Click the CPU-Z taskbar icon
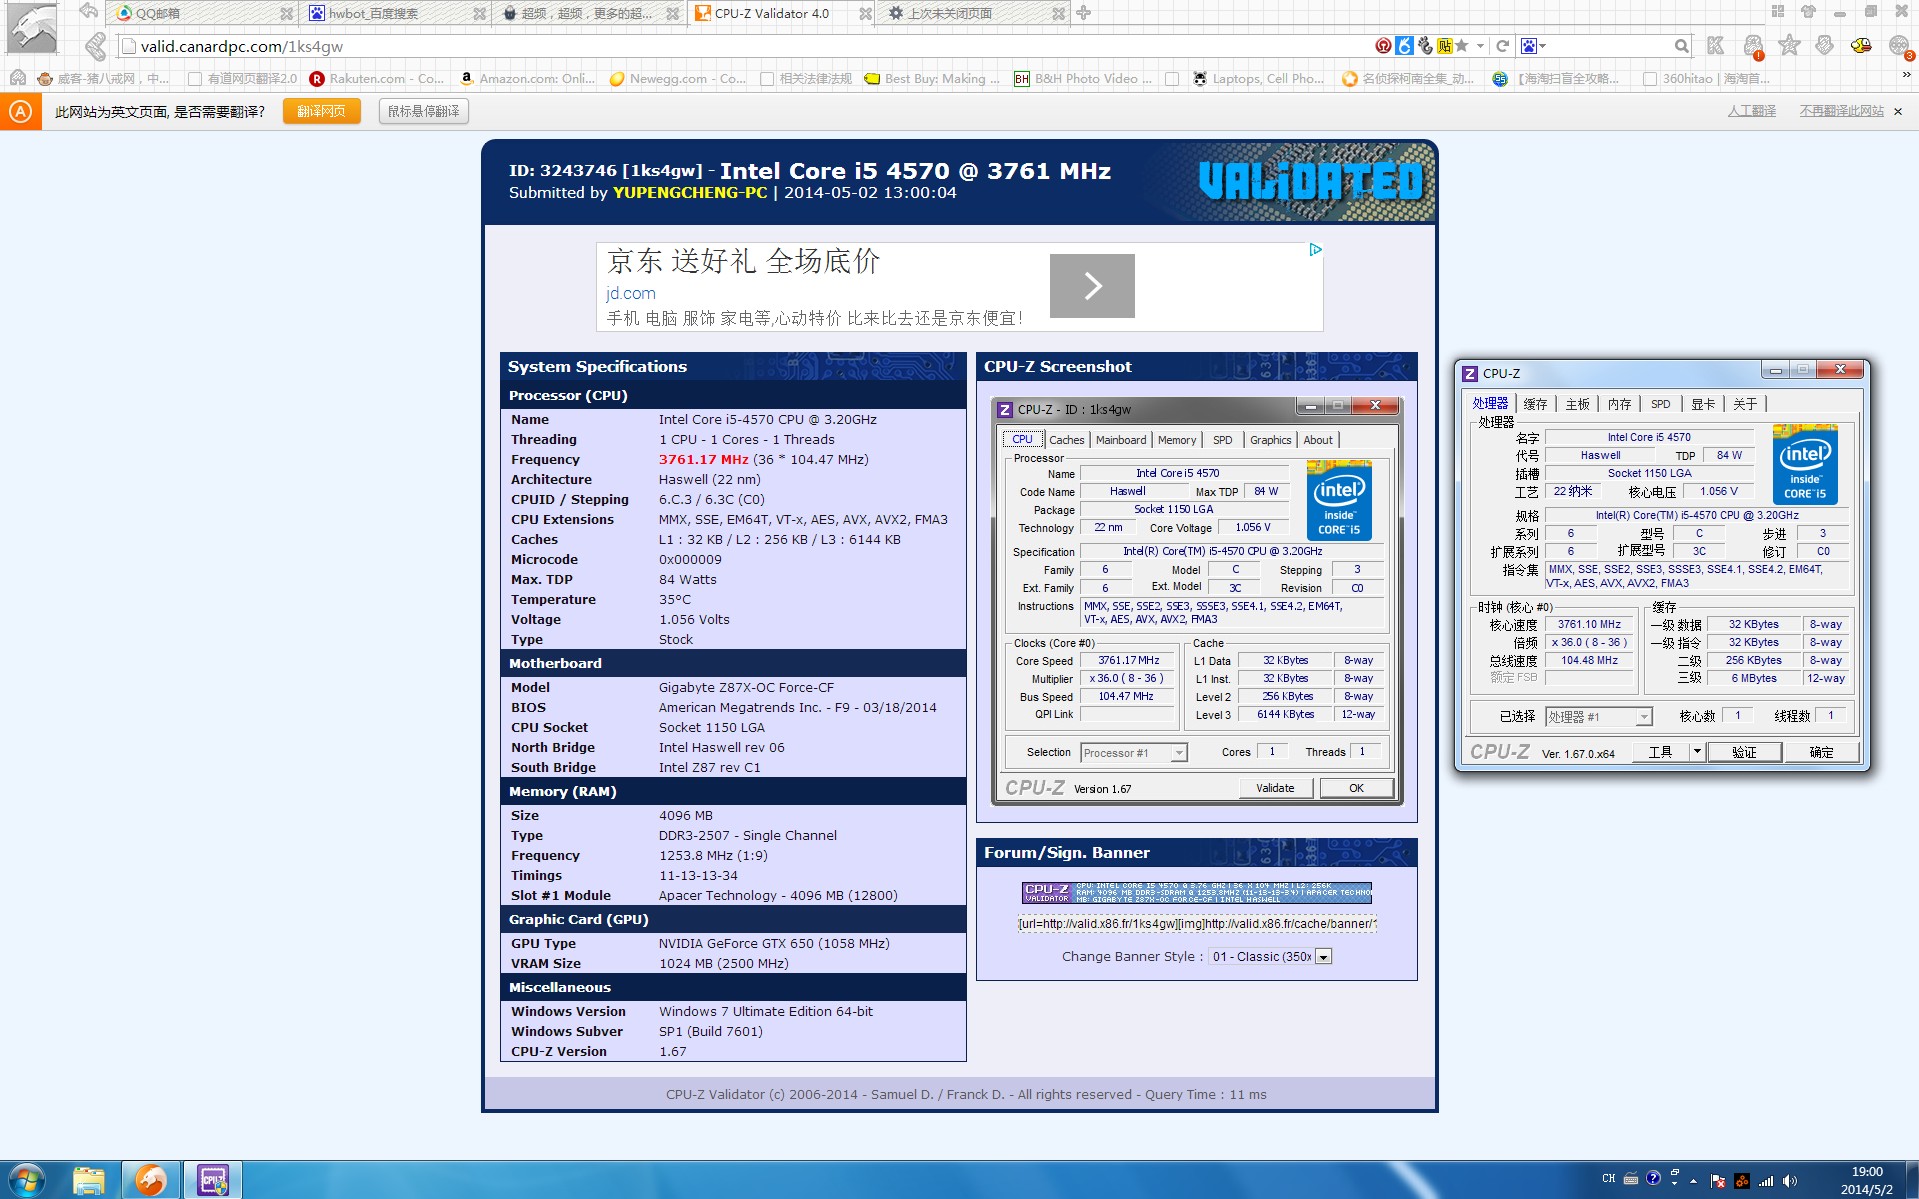 pos(212,1180)
